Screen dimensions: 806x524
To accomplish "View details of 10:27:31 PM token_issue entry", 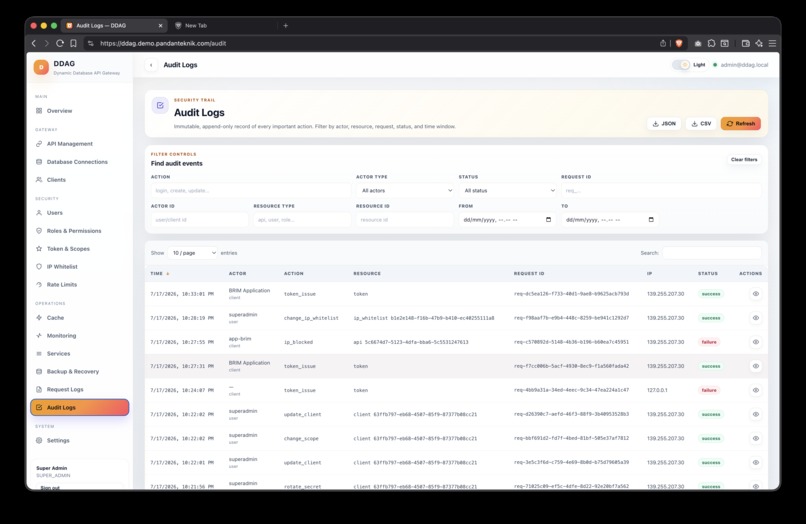I will [x=756, y=366].
